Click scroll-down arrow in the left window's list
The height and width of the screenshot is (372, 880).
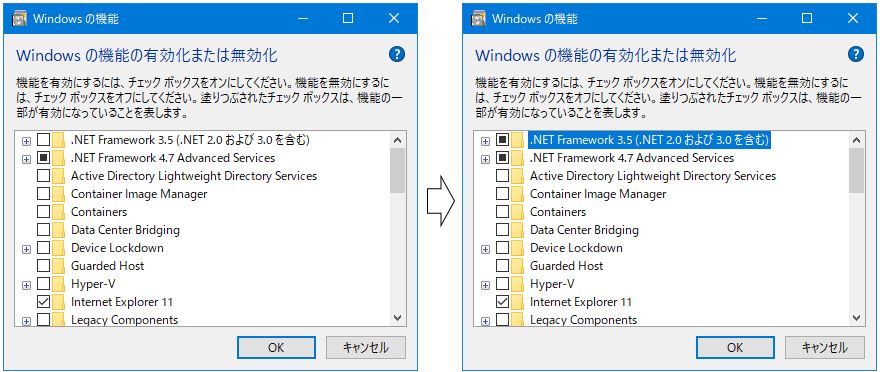coord(397,318)
